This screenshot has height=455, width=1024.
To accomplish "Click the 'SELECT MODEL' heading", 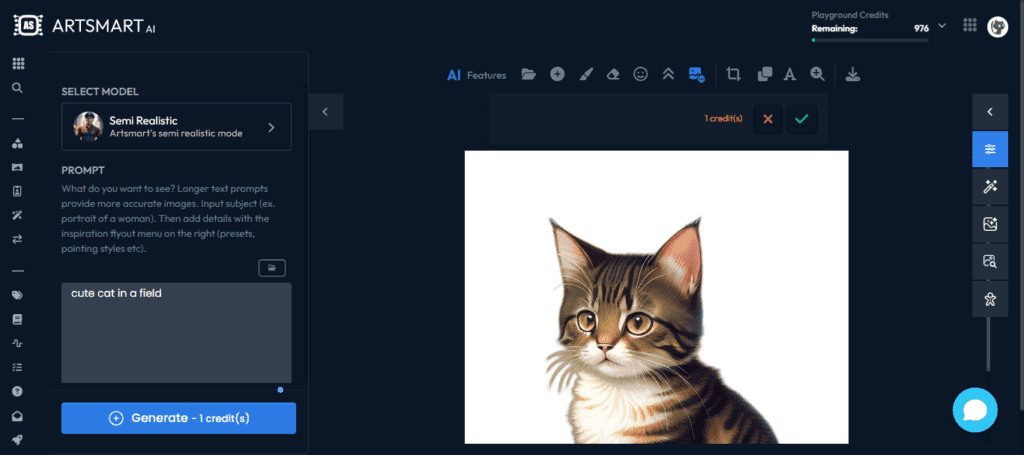I will coord(100,92).
